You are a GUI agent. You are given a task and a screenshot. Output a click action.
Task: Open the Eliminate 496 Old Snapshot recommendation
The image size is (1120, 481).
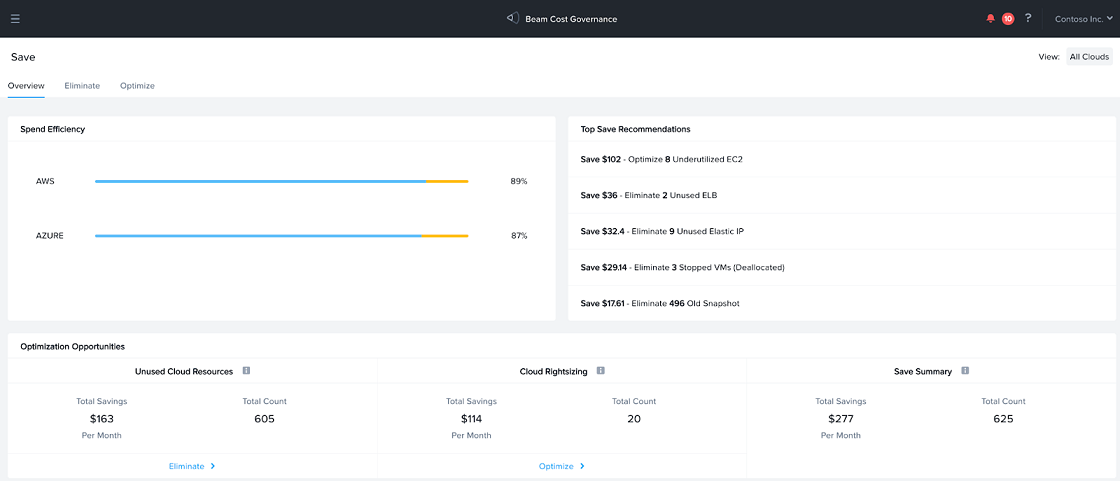point(660,303)
